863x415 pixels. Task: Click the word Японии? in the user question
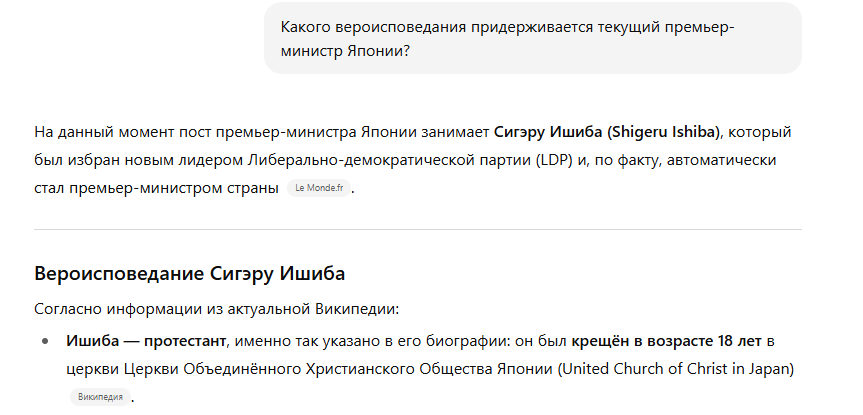379,52
